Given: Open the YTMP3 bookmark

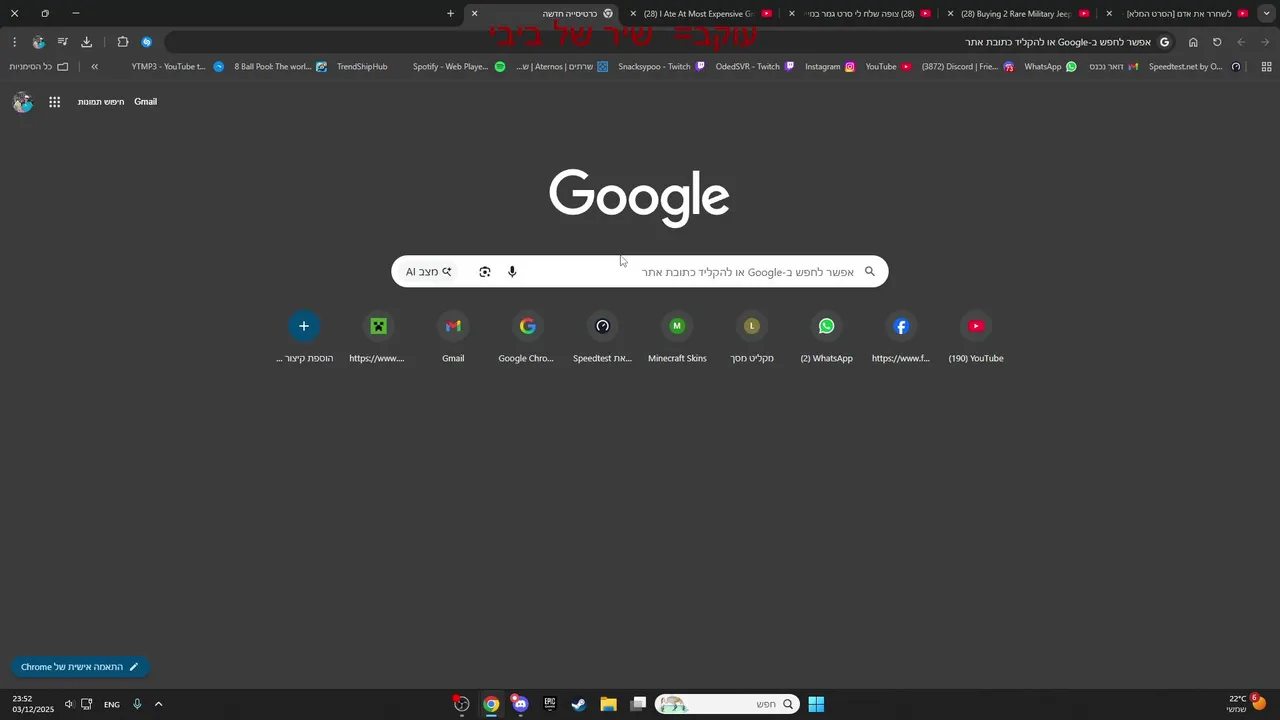Looking at the screenshot, I should click(x=178, y=67).
